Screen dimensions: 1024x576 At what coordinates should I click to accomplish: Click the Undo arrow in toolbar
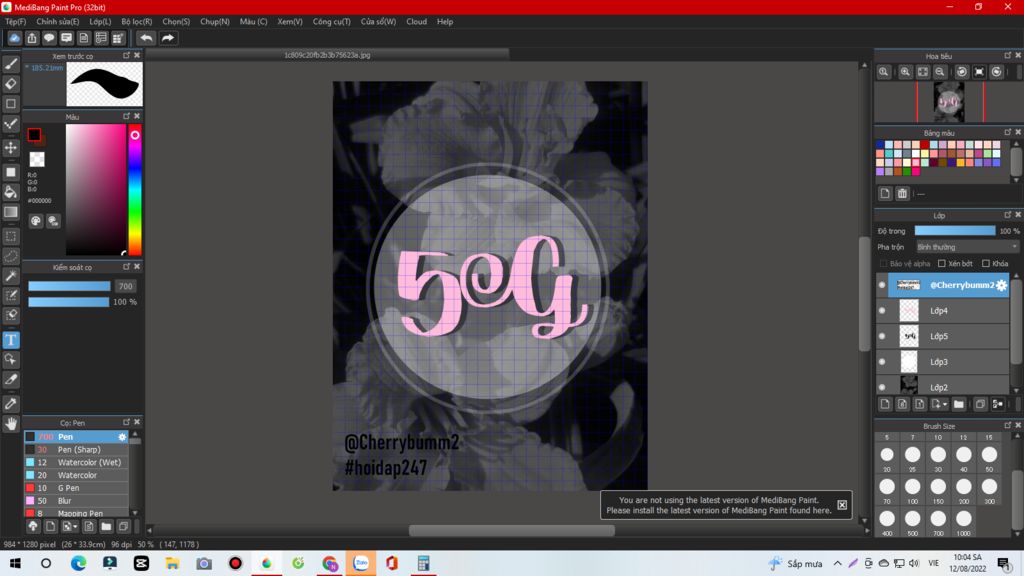click(146, 38)
